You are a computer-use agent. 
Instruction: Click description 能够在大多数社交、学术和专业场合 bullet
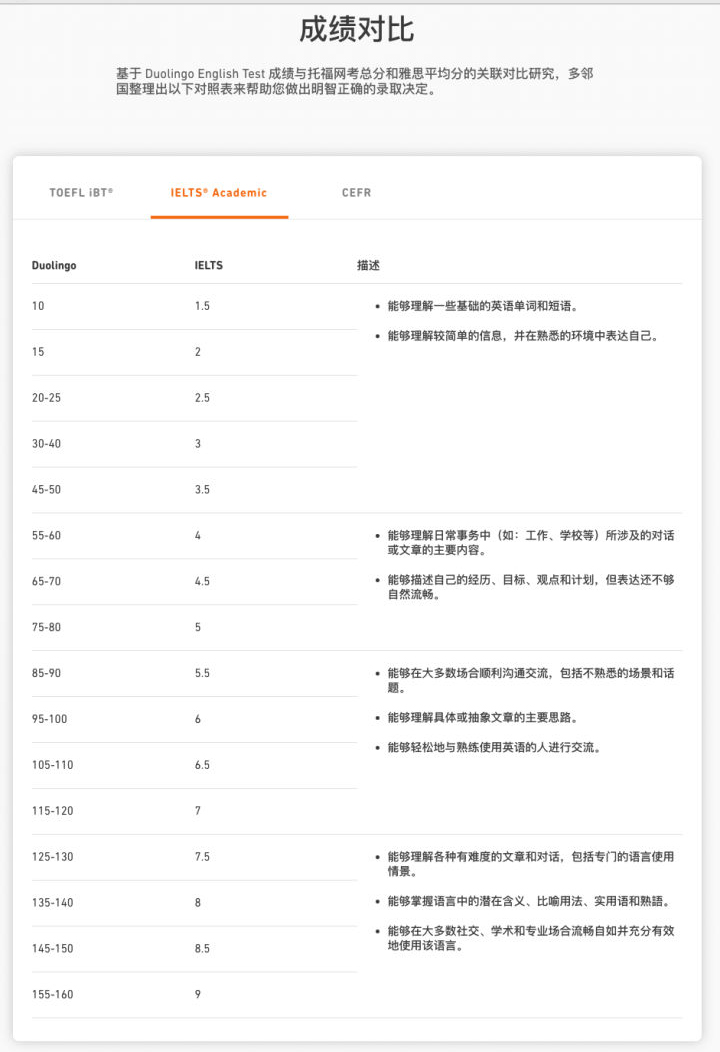click(531, 938)
